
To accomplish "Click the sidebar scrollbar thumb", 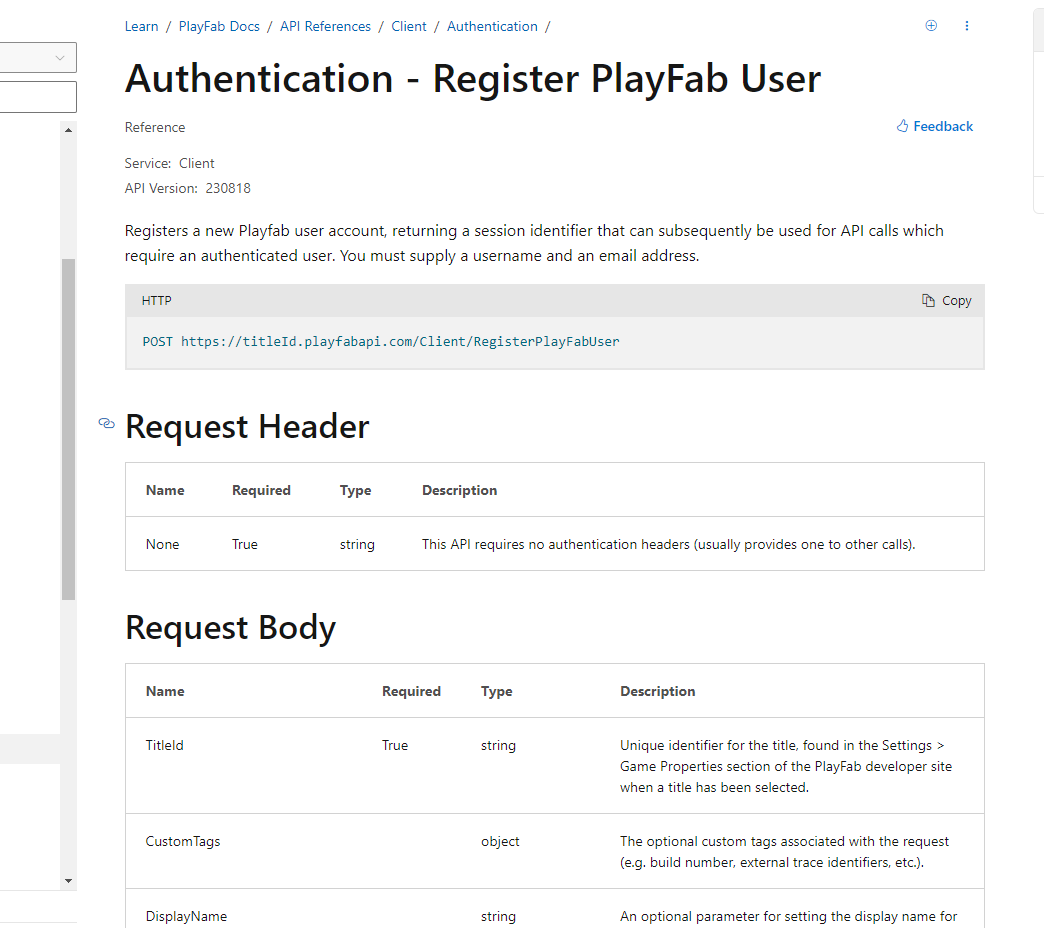I will 68,429.
